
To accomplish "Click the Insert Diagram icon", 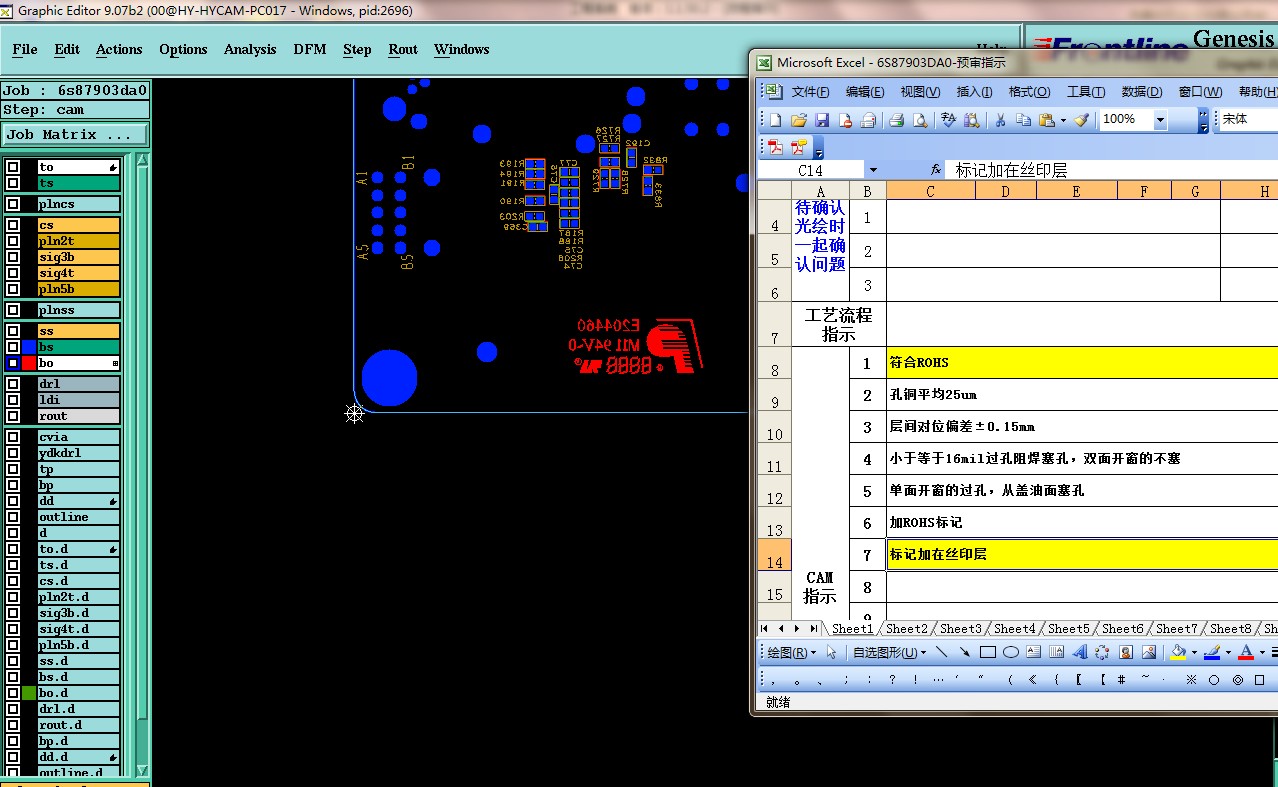I will (x=1102, y=653).
